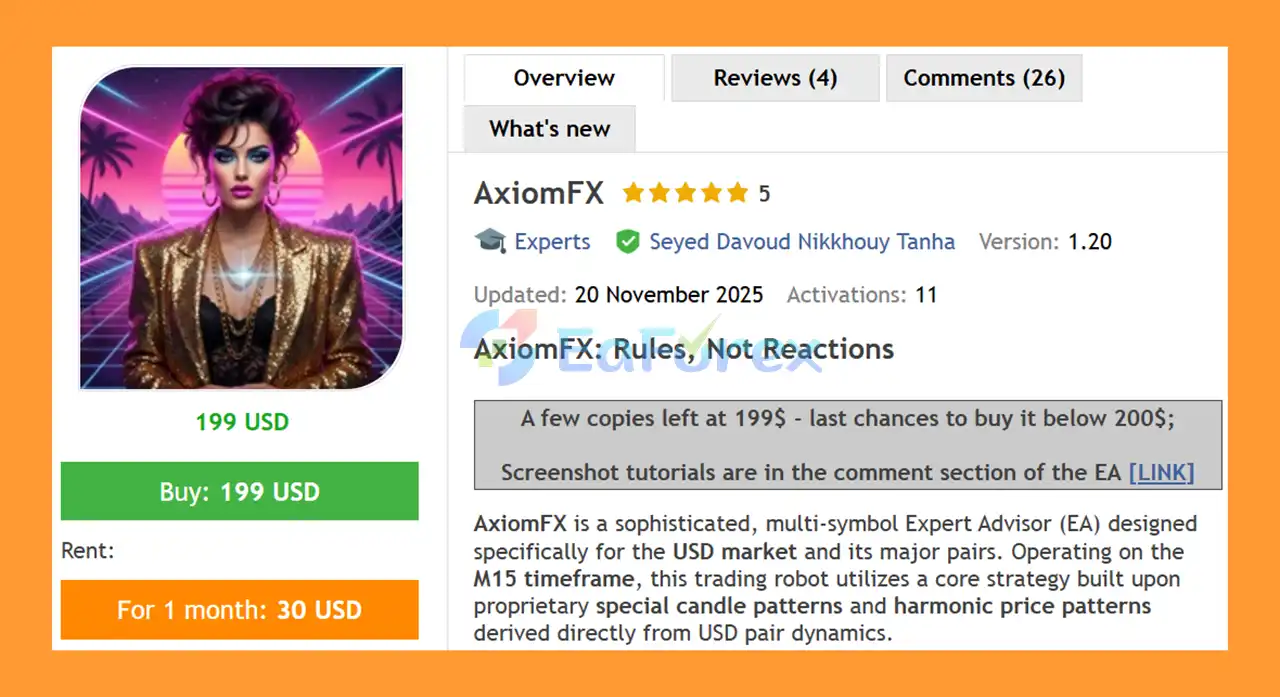Click the version number 1.20

tap(1090, 241)
